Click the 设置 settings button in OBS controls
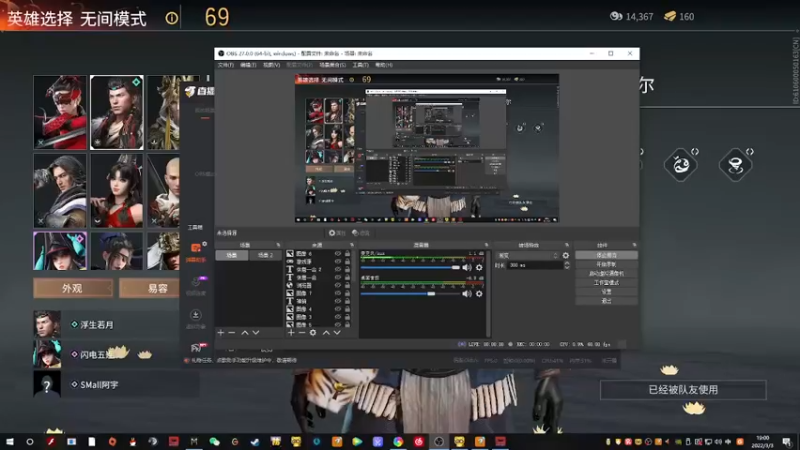800x450 pixels. point(606,292)
